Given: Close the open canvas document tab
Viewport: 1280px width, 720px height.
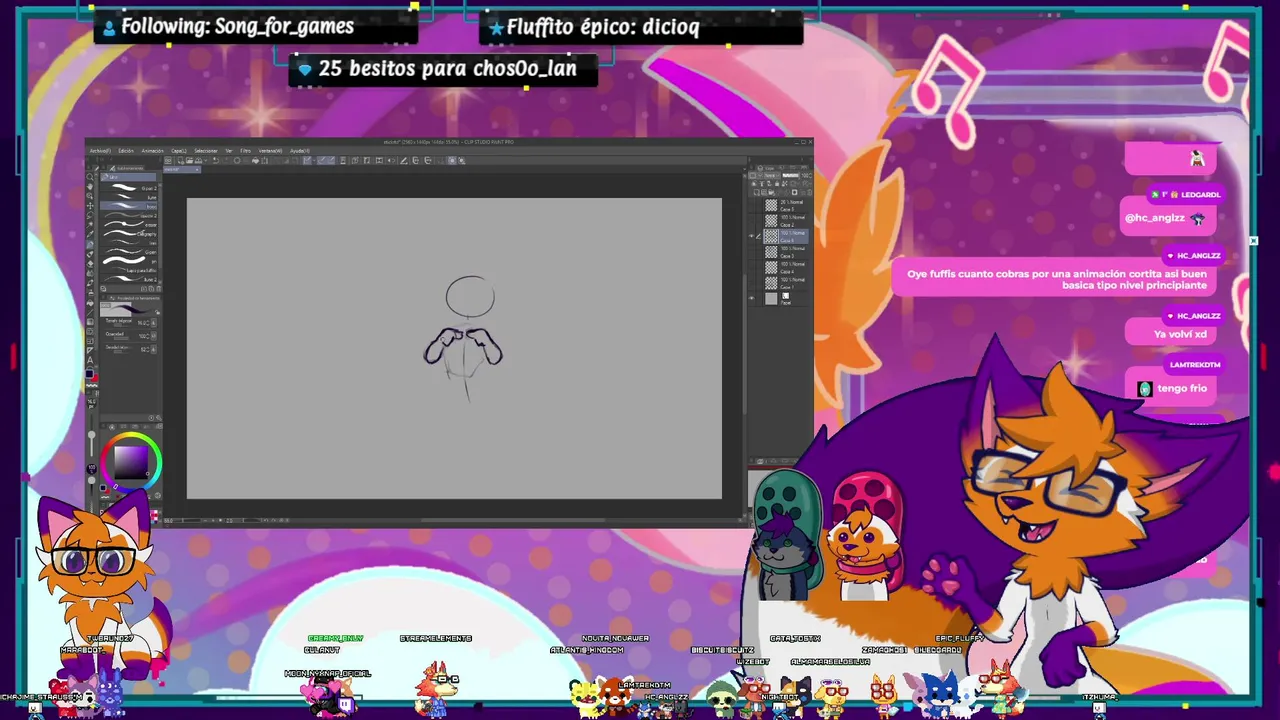Looking at the screenshot, I should pyautogui.click(x=197, y=169).
